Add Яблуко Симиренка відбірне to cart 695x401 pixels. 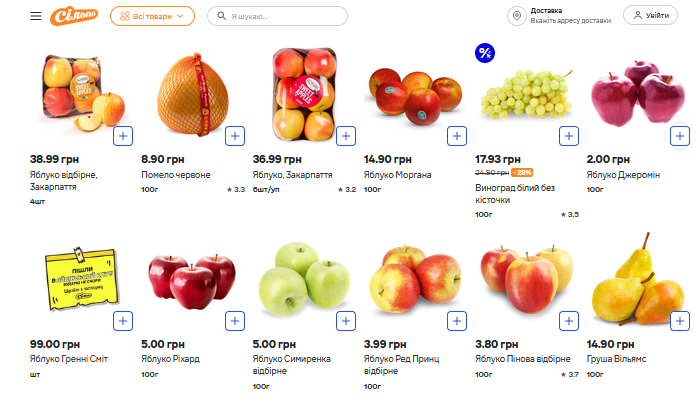(x=346, y=321)
